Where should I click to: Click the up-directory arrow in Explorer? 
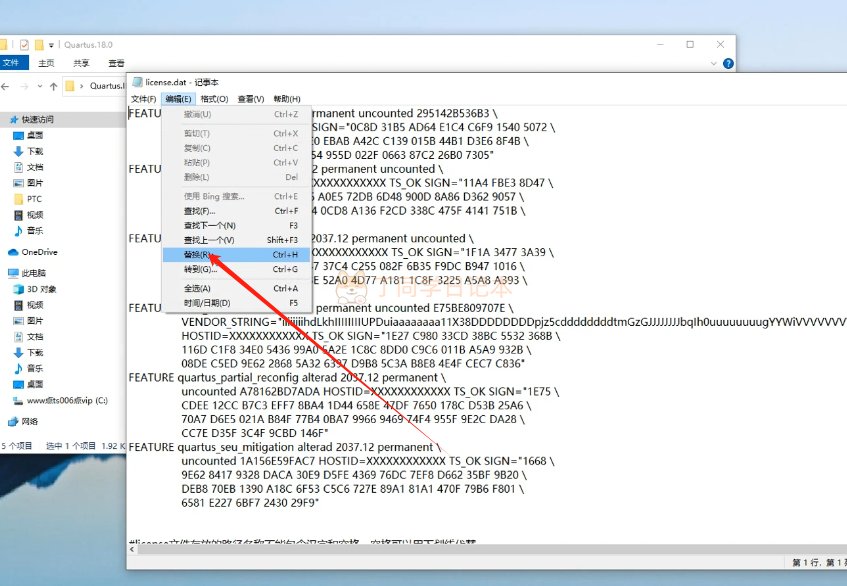click(x=53, y=86)
